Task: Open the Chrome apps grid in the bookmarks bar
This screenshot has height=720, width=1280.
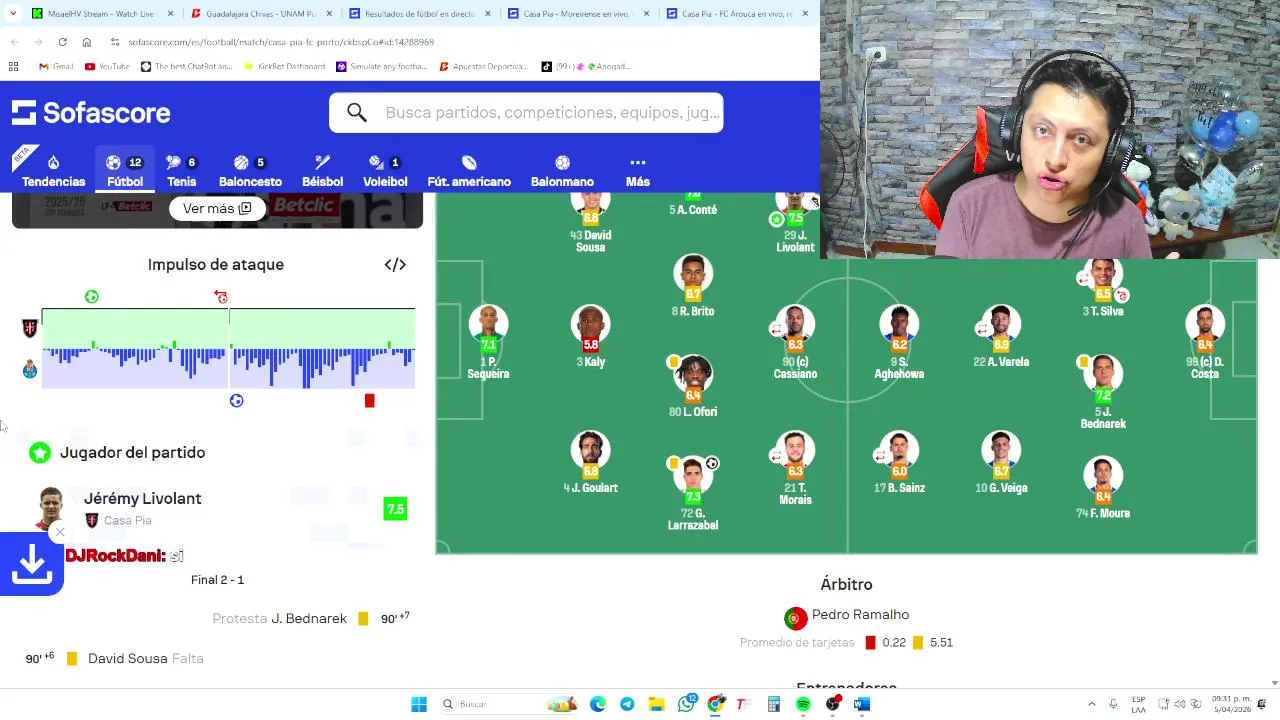Action: 13,66
